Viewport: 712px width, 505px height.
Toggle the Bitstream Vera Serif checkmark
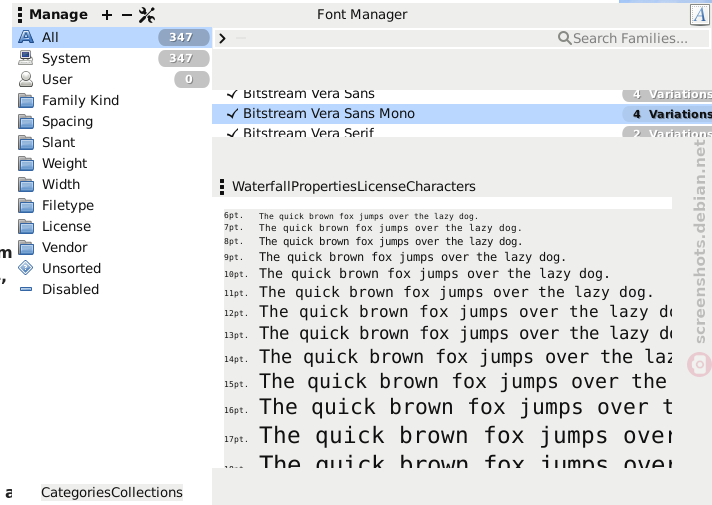tap(232, 133)
